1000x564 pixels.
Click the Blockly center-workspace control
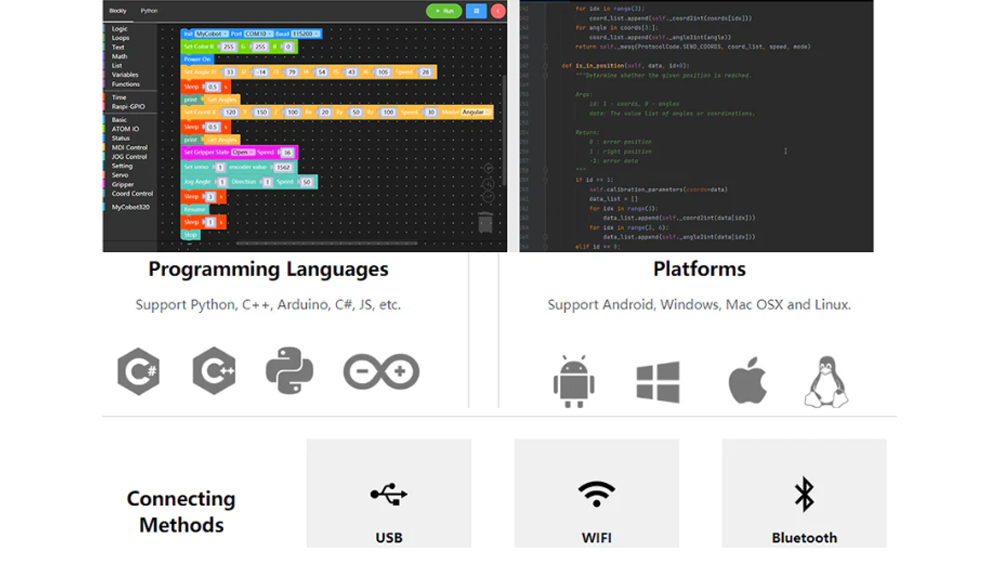coord(488,168)
